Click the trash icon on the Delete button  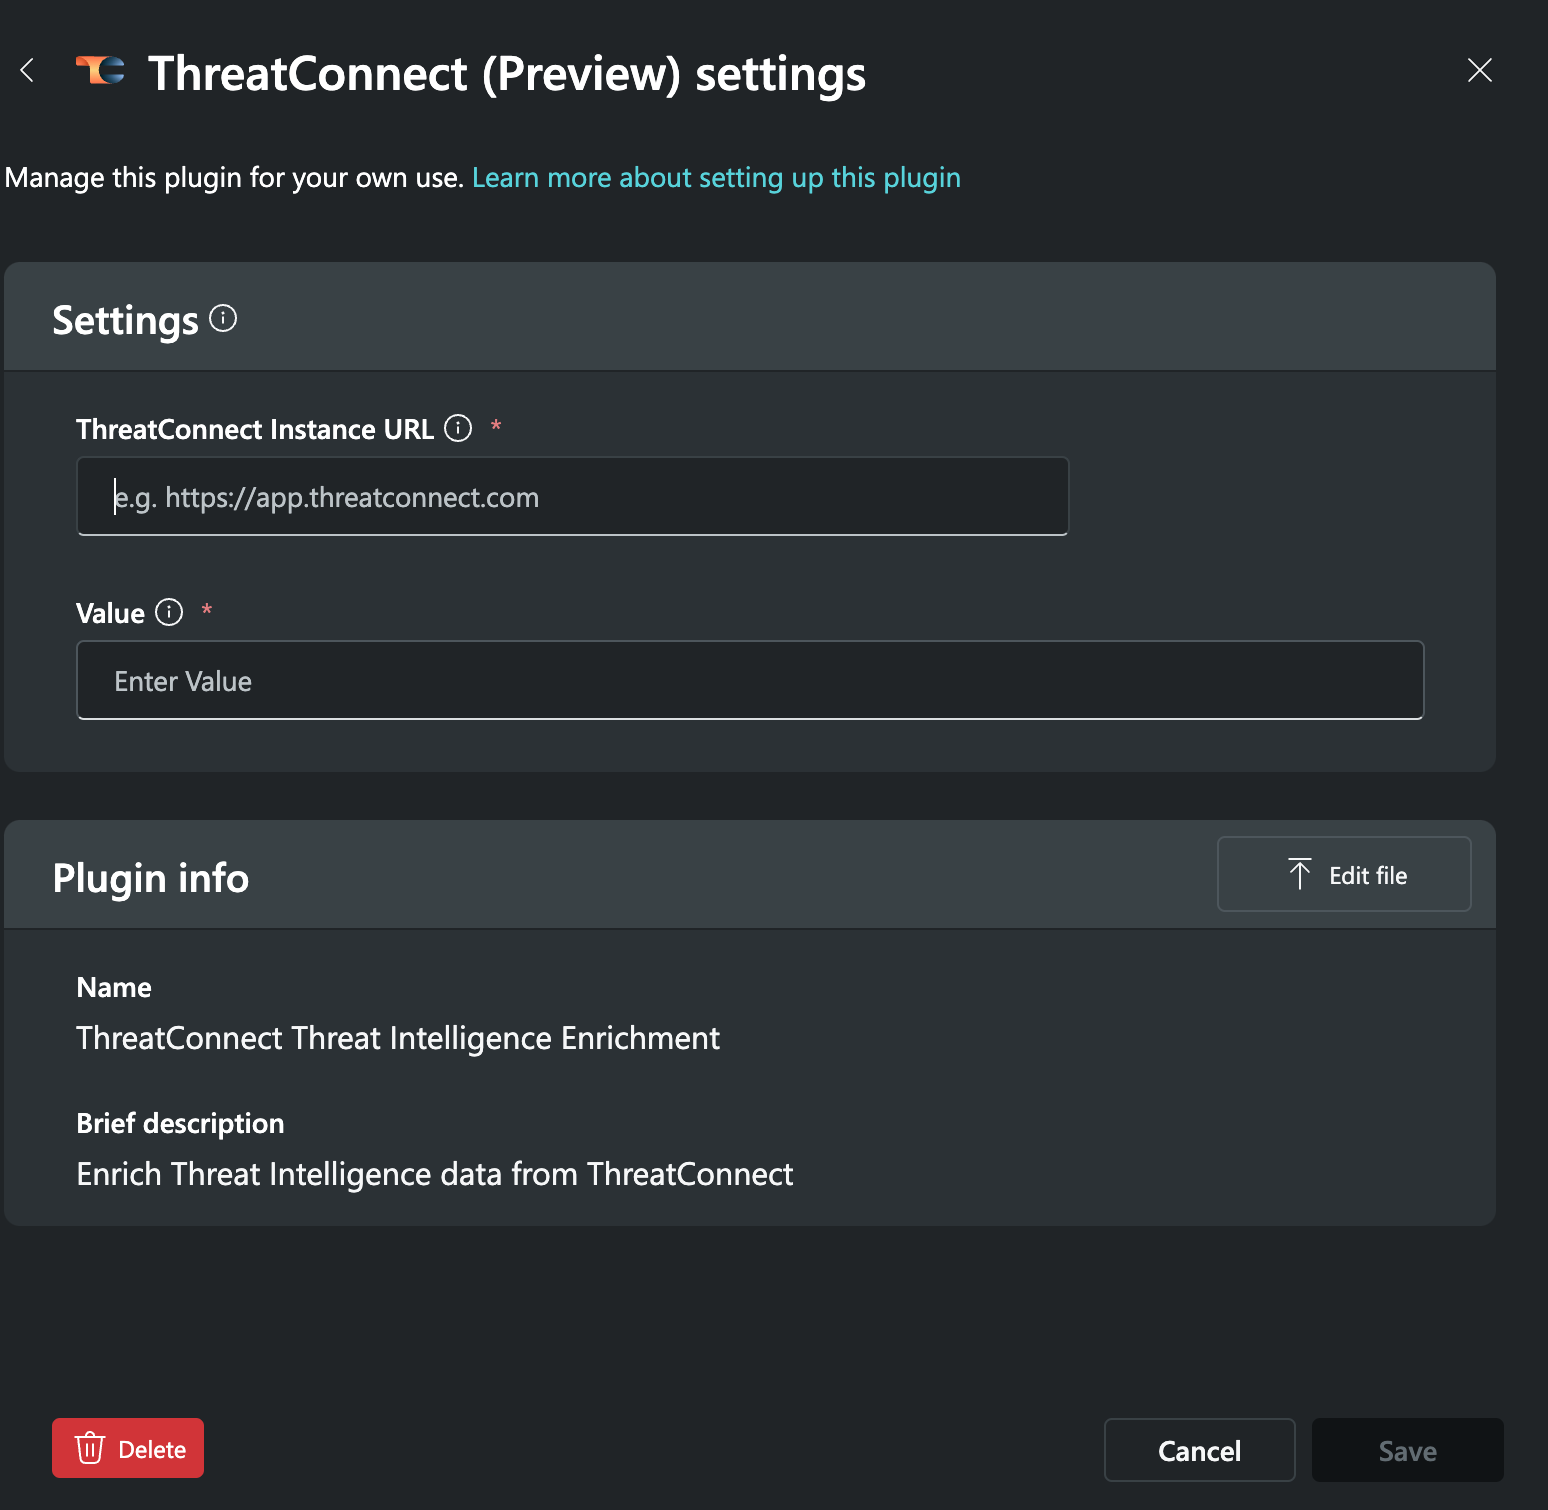[x=90, y=1448]
